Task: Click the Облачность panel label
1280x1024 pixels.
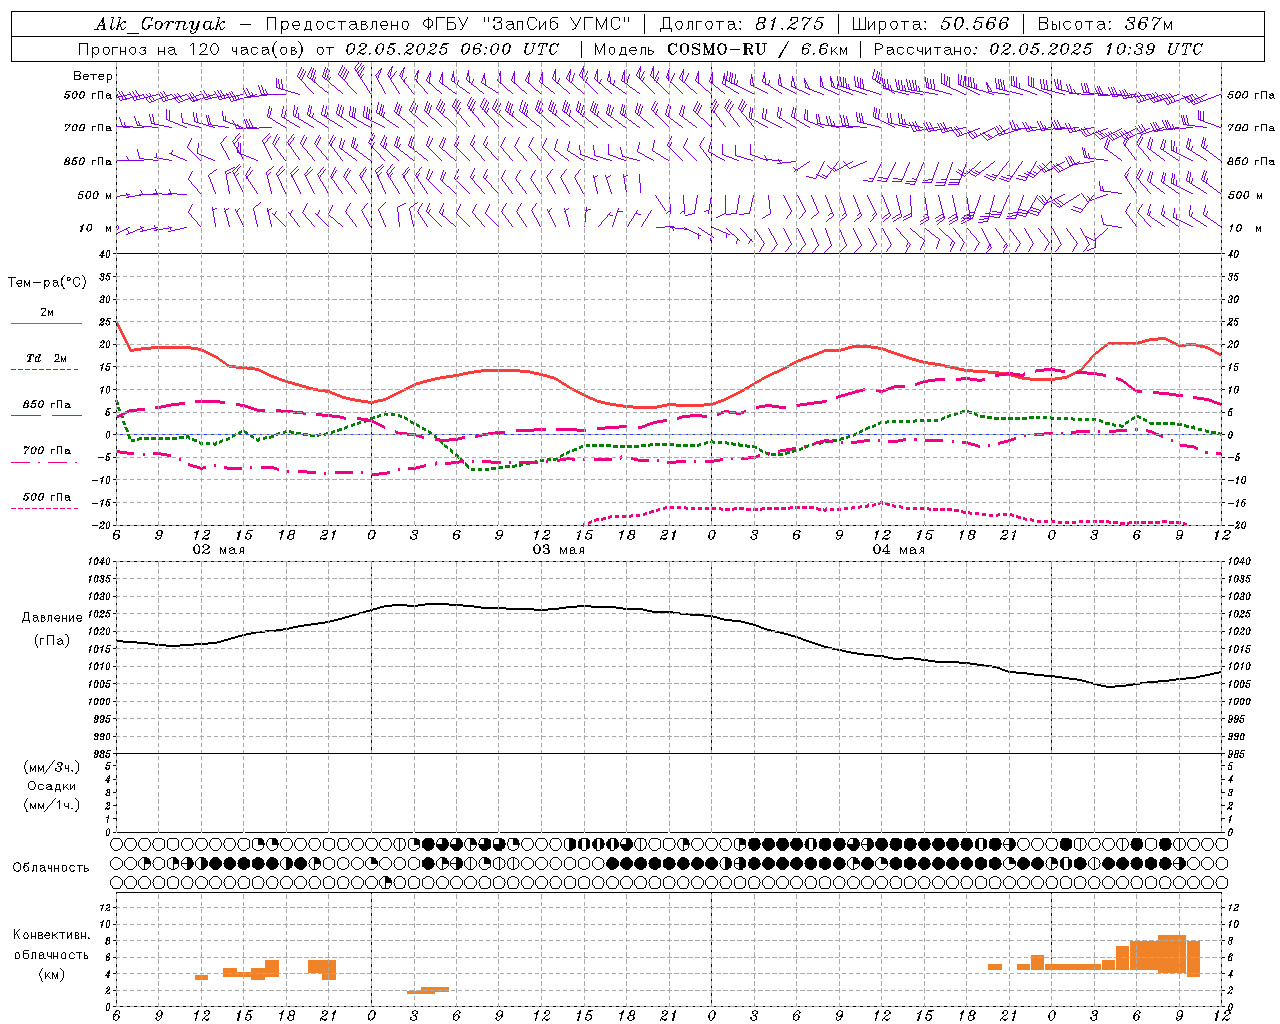Action: pos(51,868)
